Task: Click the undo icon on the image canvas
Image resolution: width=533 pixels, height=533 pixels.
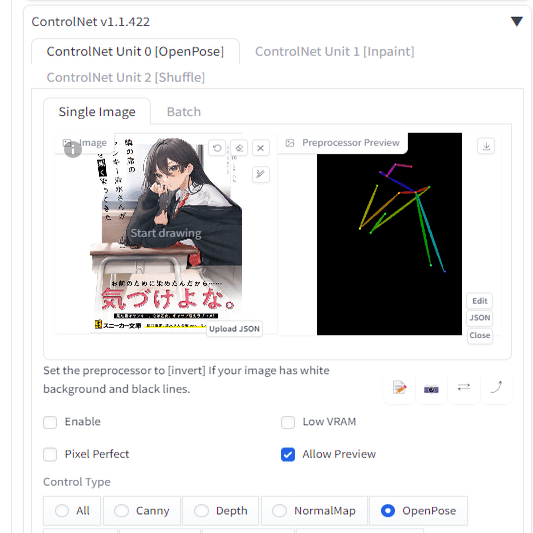Action: 217,148
